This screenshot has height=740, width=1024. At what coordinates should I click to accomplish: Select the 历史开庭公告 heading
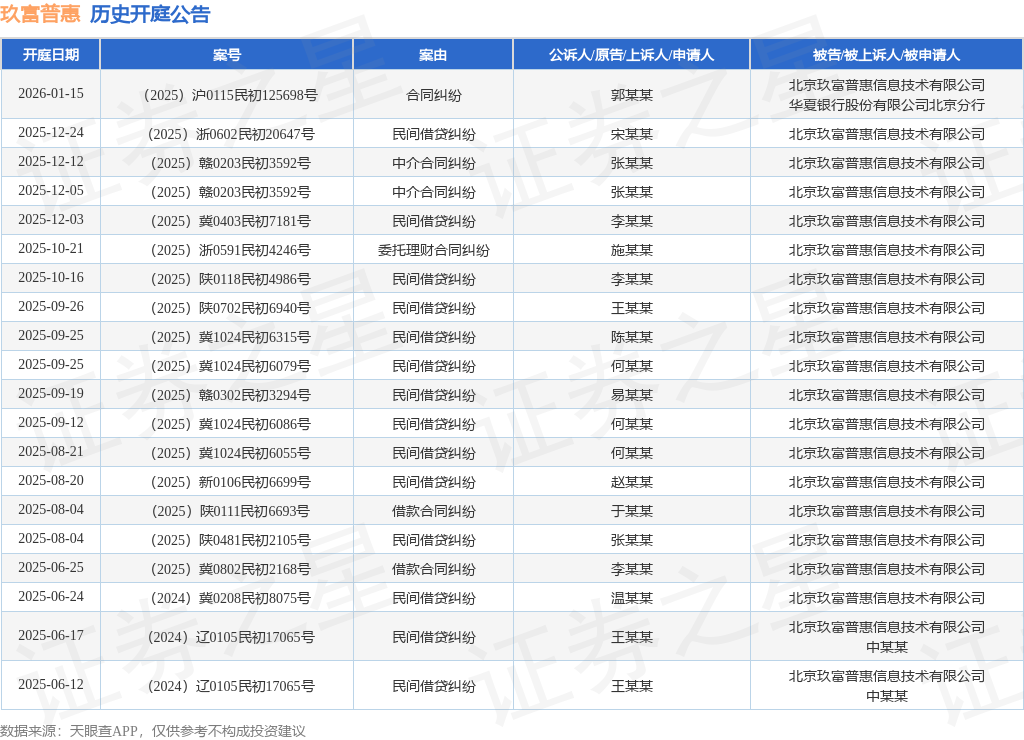coord(150,14)
